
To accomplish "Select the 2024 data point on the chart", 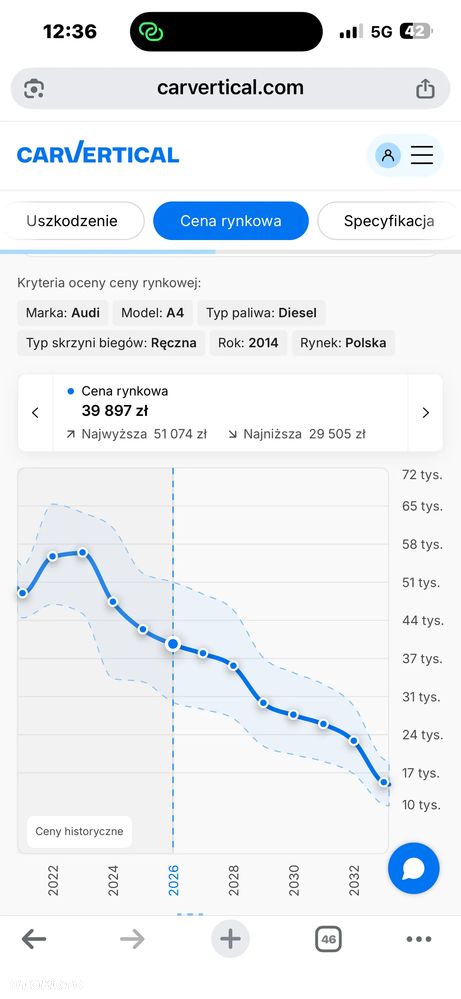I will click(113, 601).
